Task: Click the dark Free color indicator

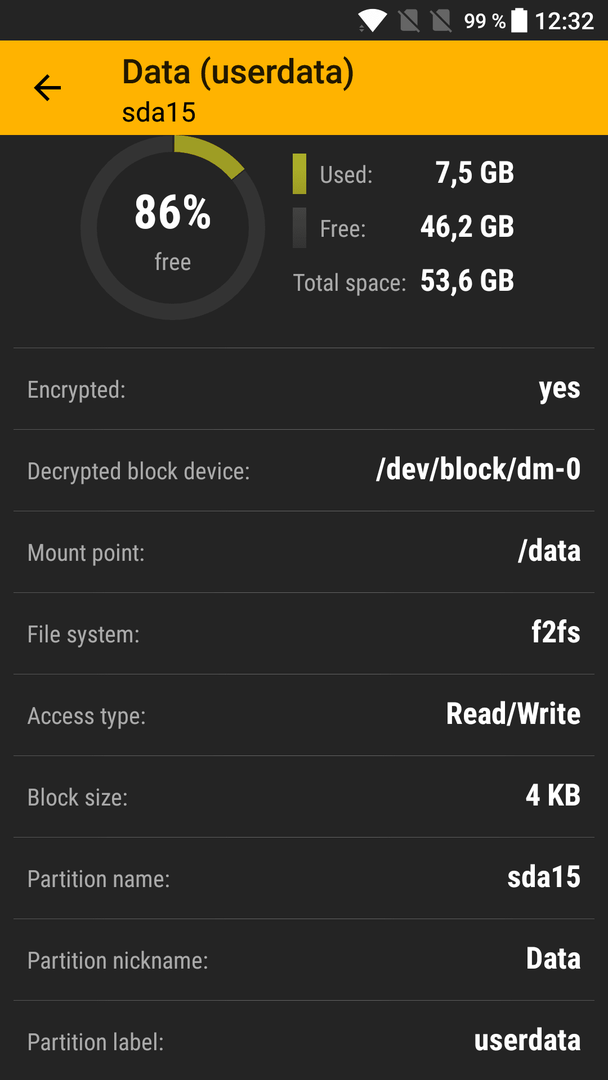Action: coord(300,228)
